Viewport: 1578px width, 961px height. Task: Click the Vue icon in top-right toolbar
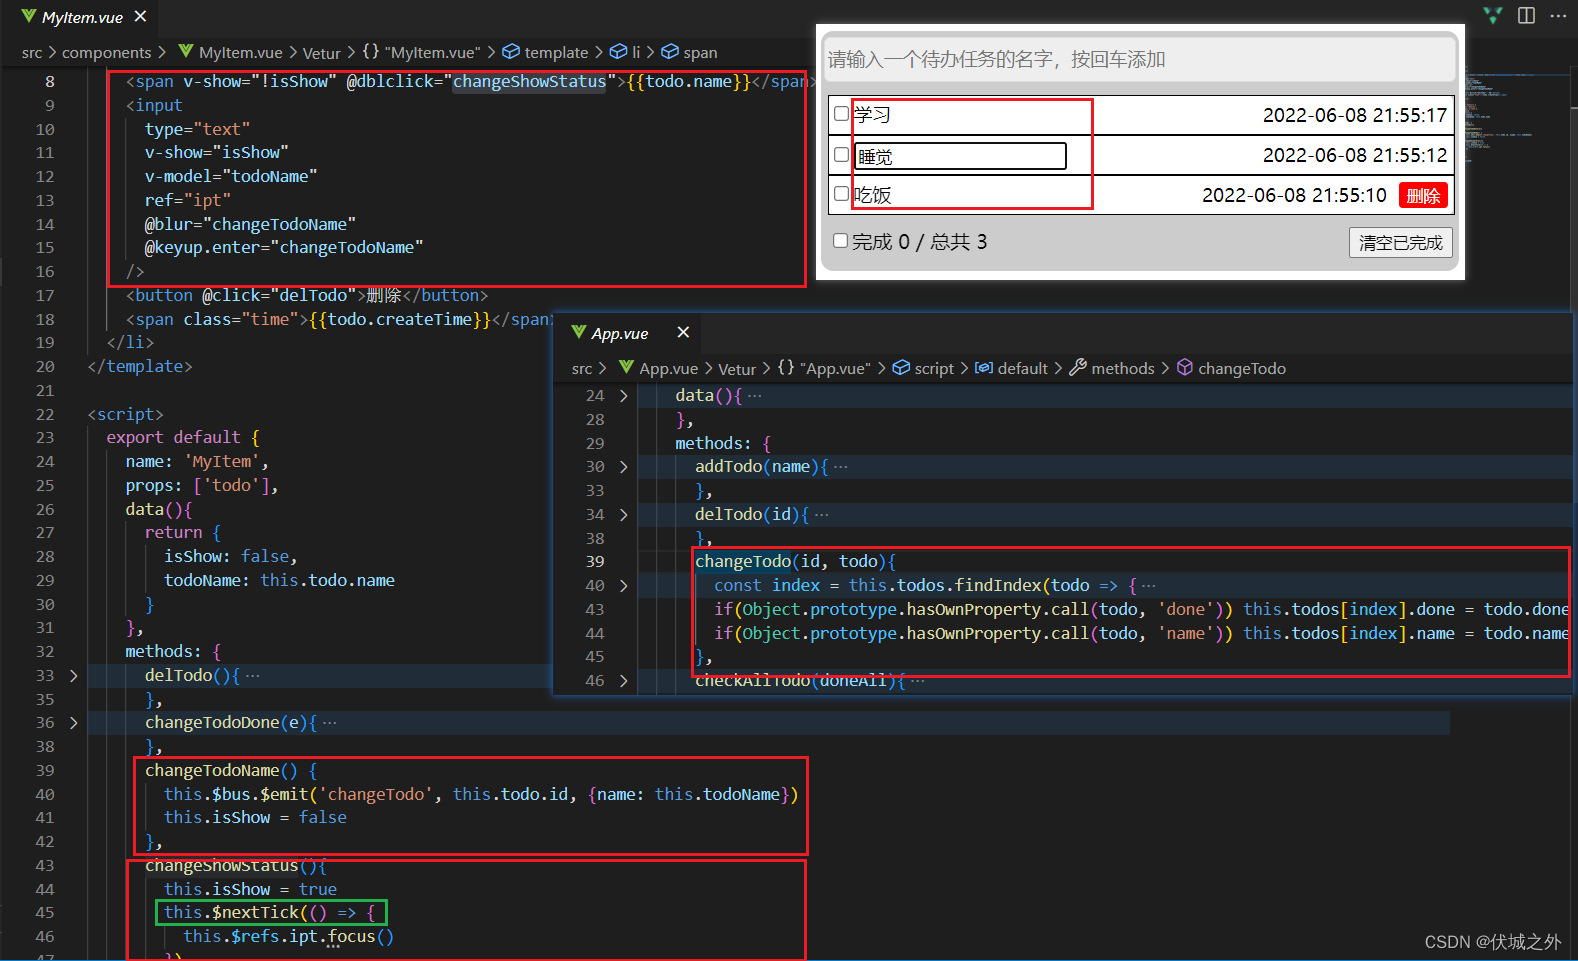coord(1492,15)
